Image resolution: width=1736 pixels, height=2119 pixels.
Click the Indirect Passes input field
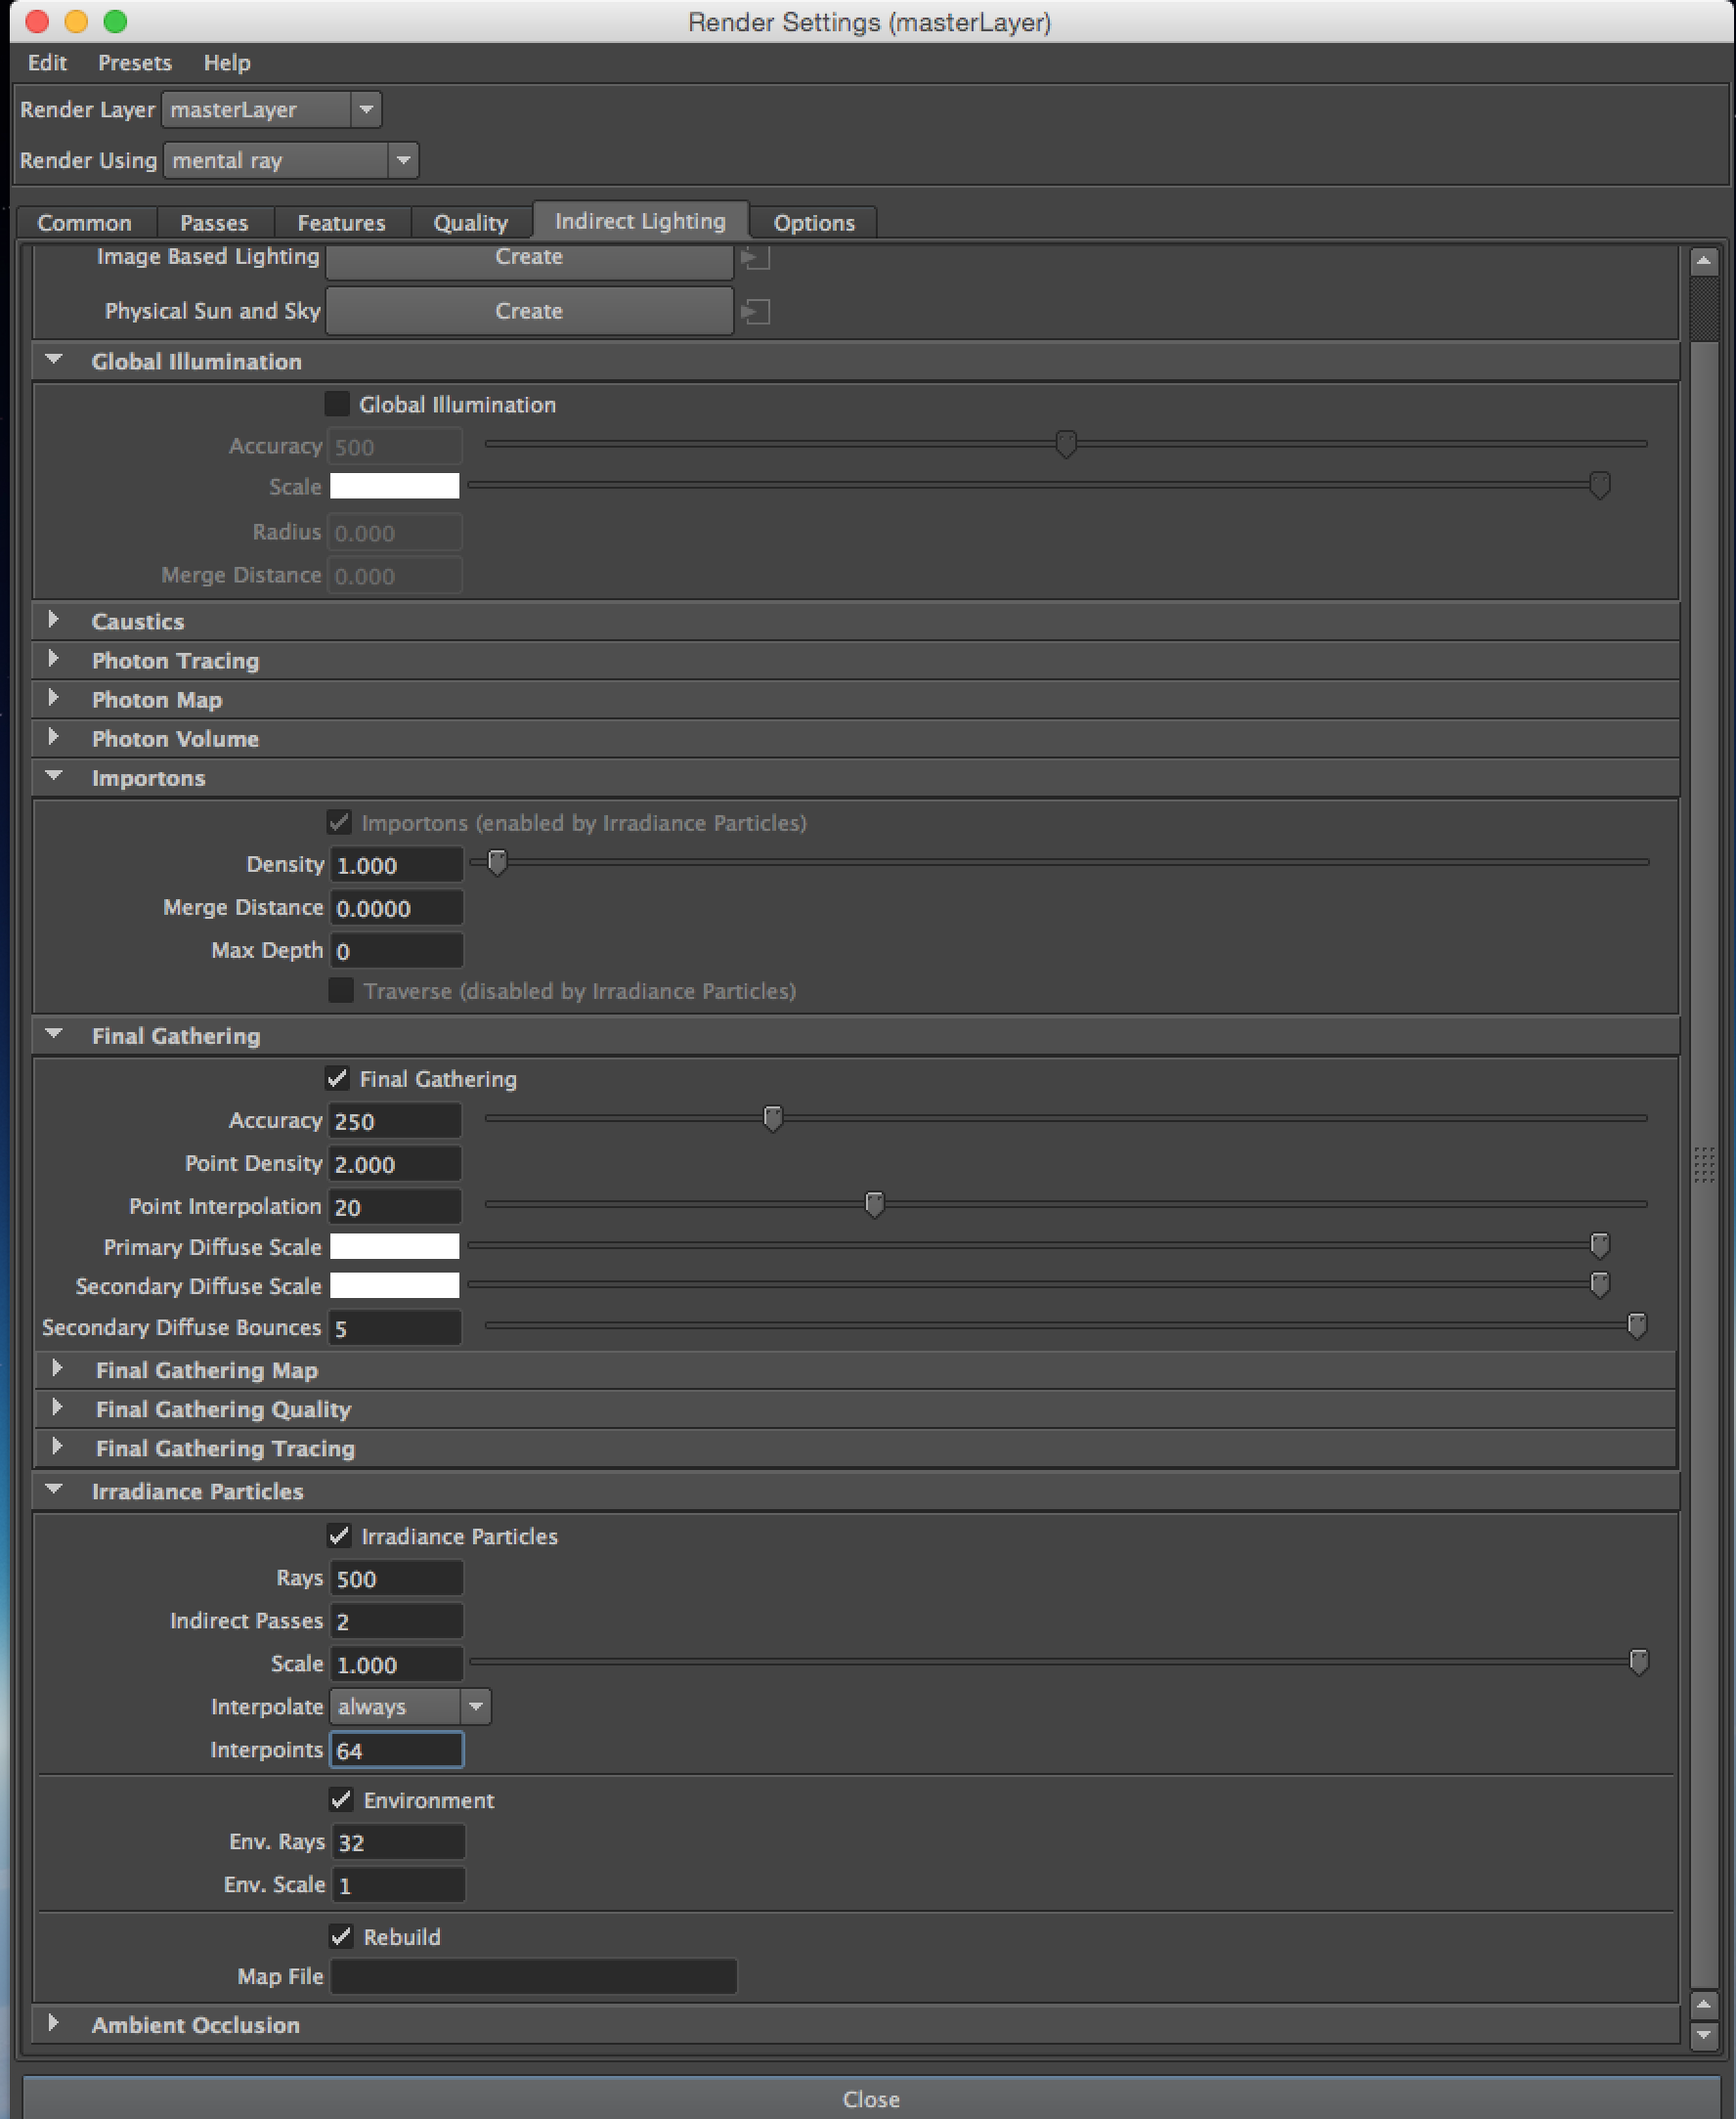pos(396,1621)
